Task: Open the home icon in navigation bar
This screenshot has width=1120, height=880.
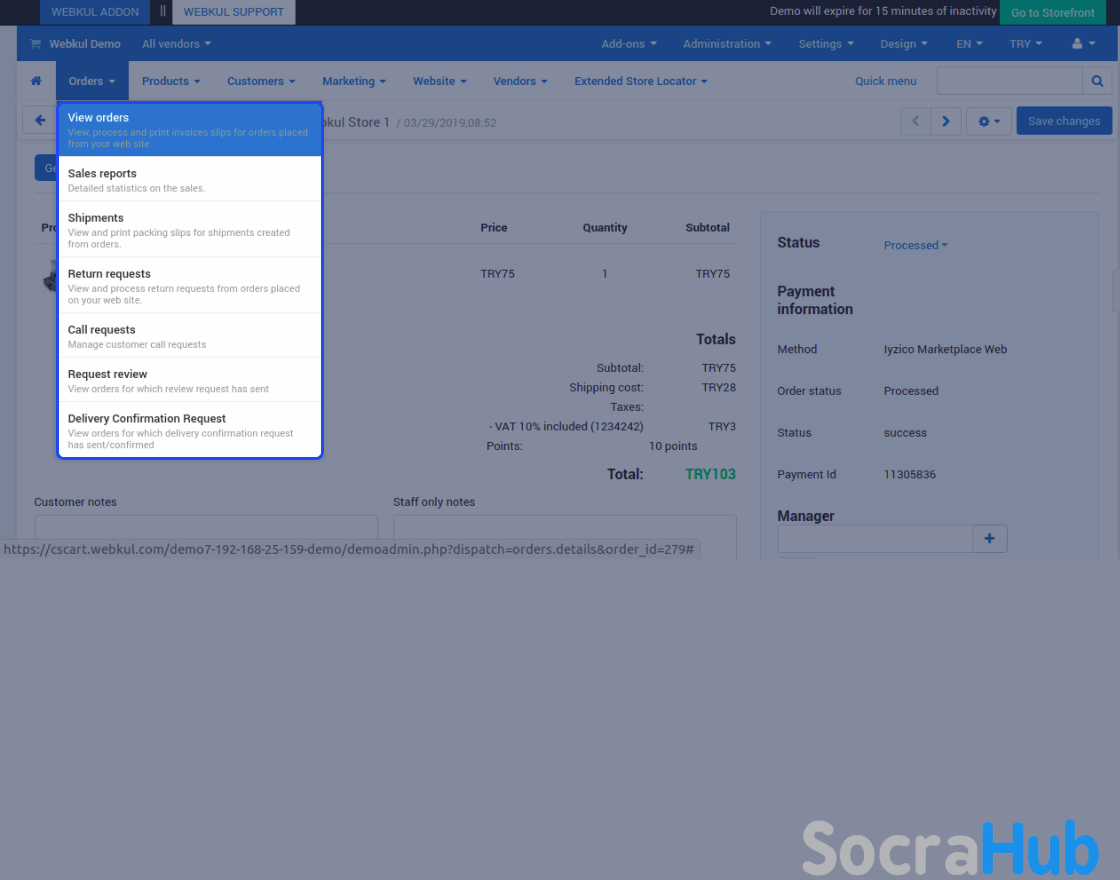Action: click(x=36, y=81)
